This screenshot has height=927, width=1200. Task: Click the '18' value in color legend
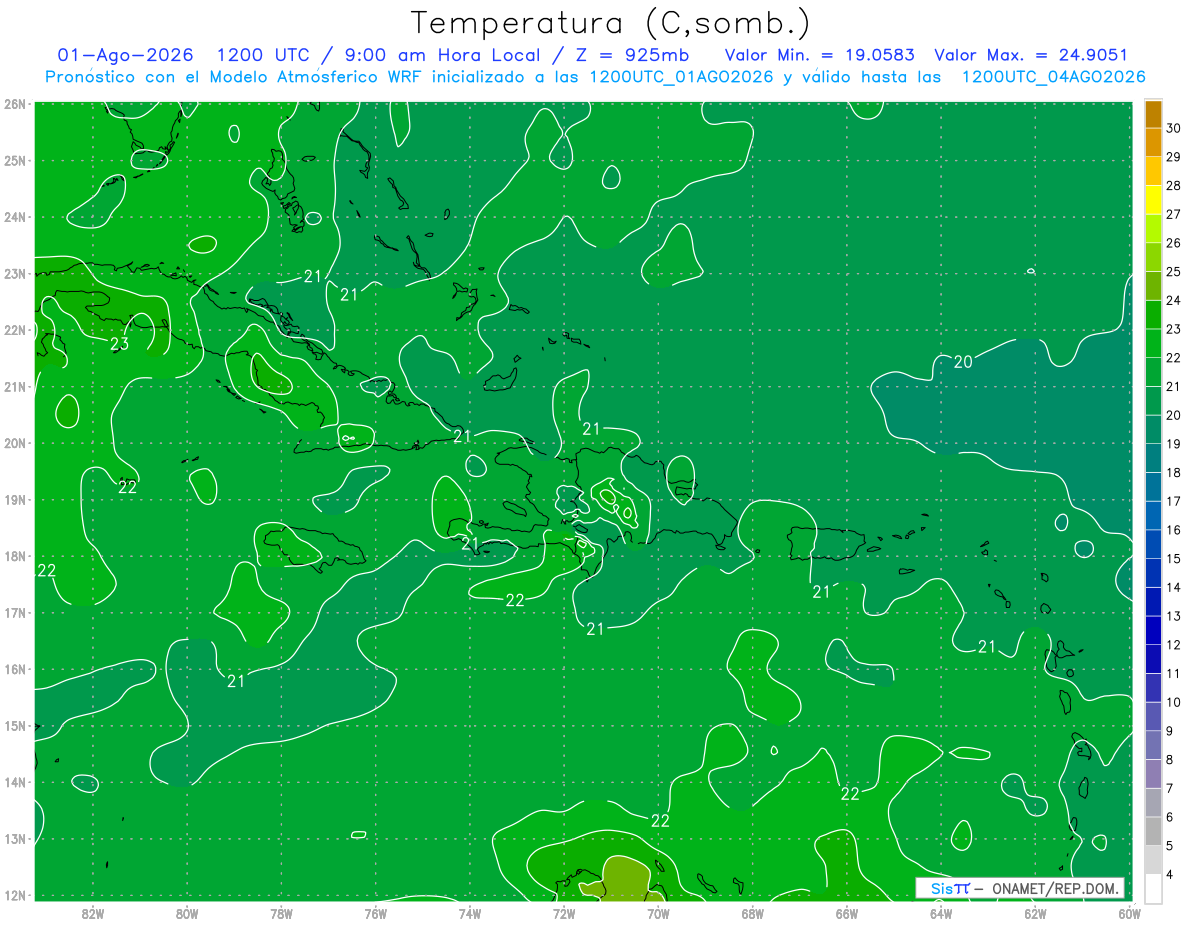coord(1173,472)
